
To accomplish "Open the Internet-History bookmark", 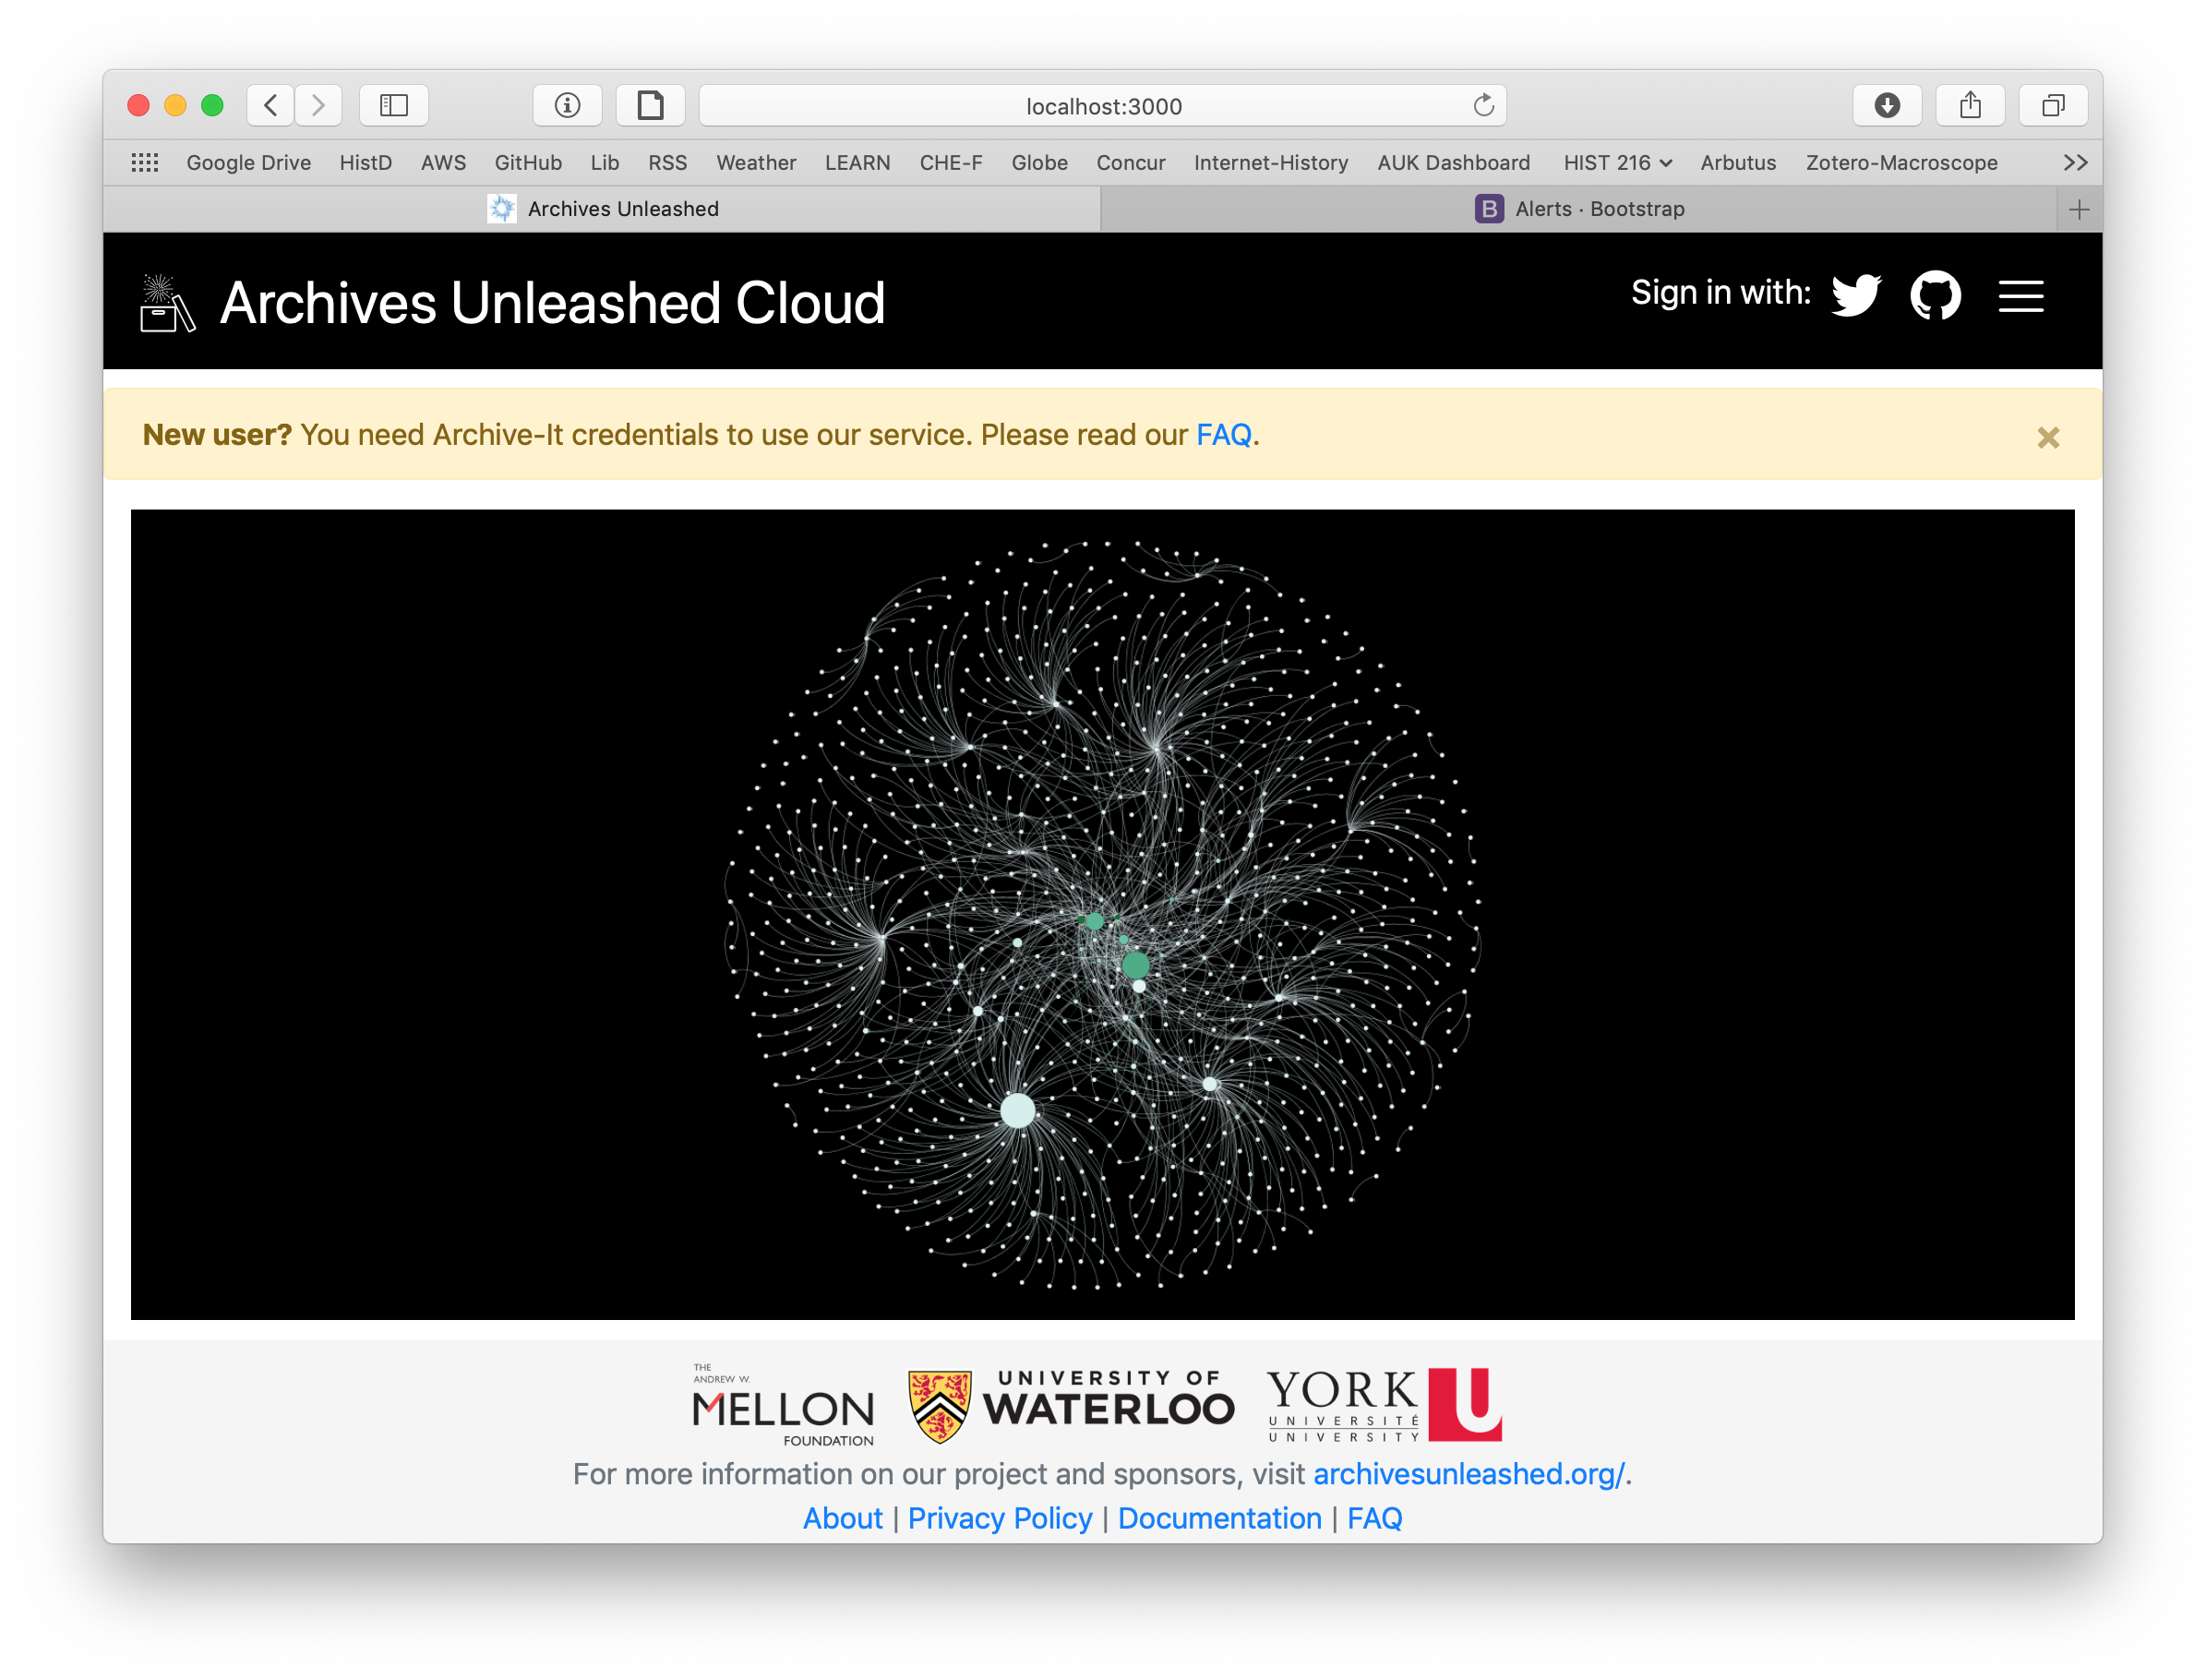I will [x=1270, y=162].
